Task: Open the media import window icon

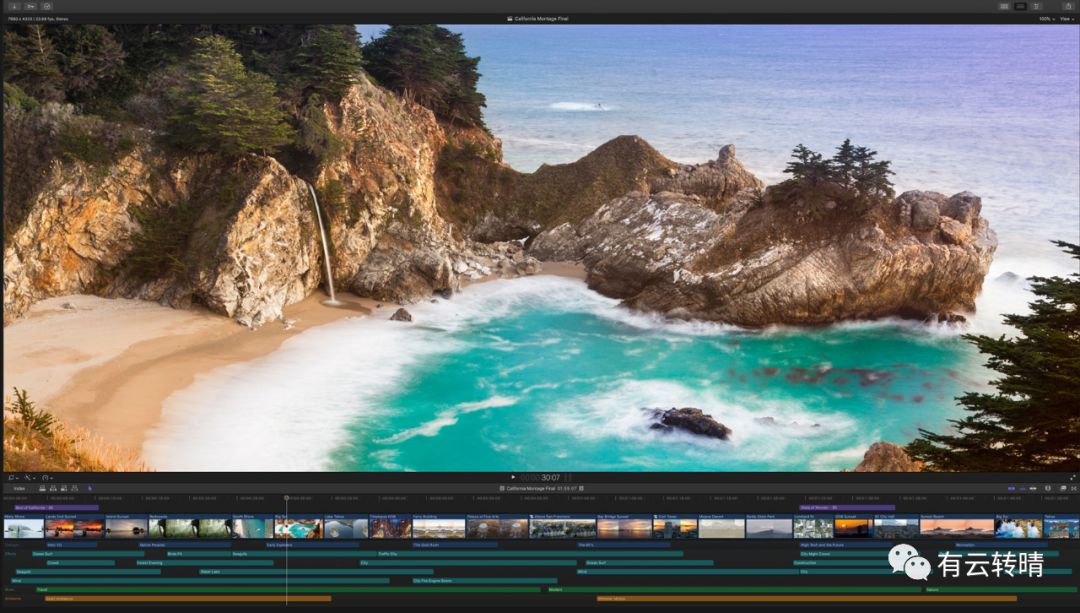Action: (14, 6)
